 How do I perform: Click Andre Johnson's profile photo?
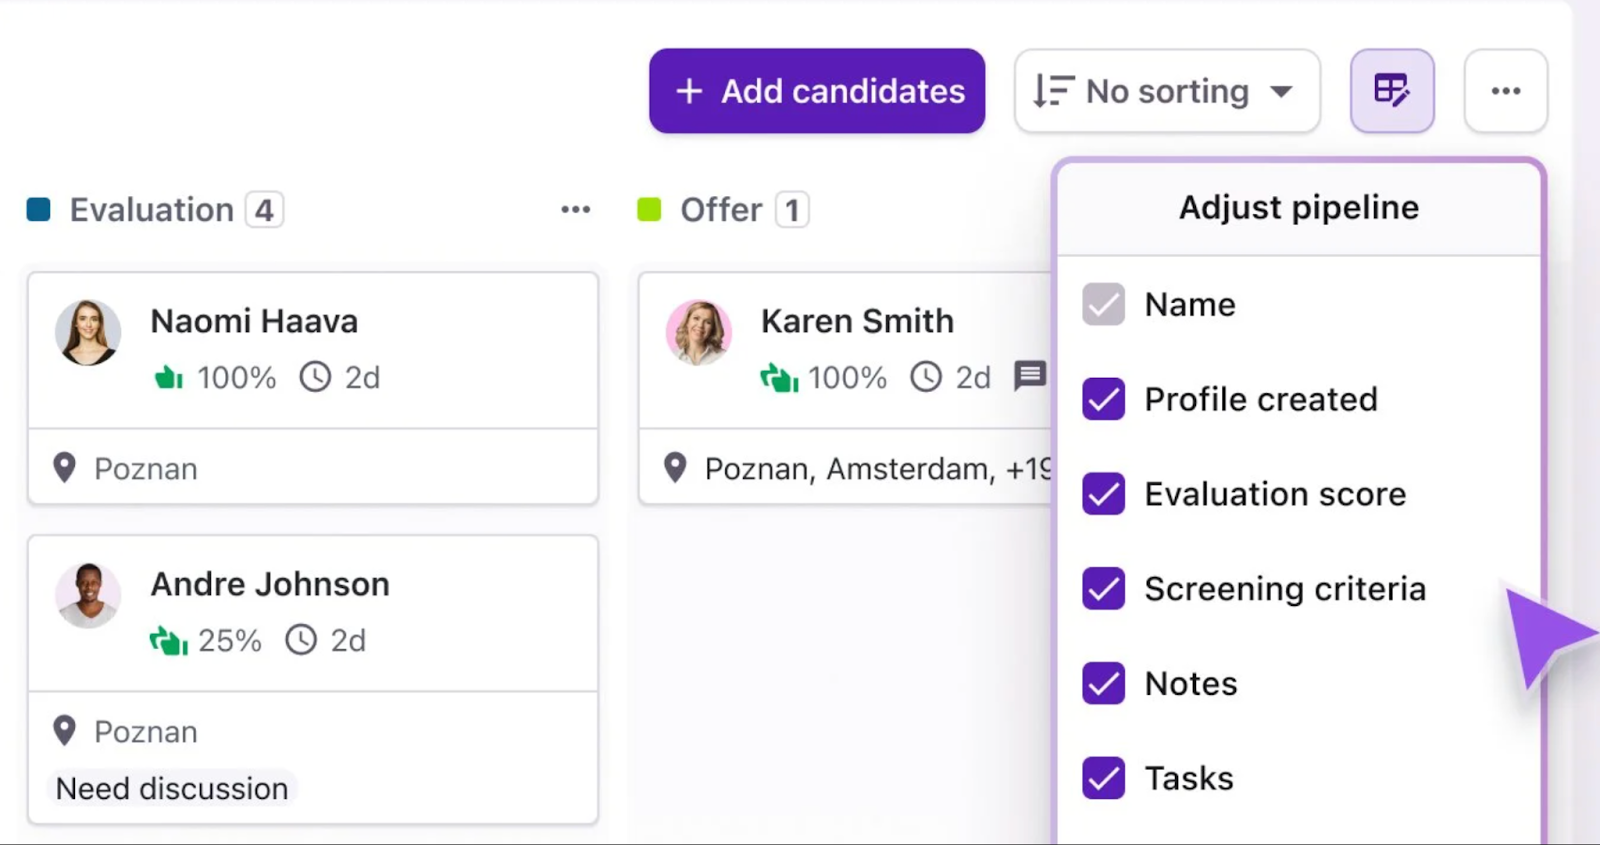coord(88,595)
